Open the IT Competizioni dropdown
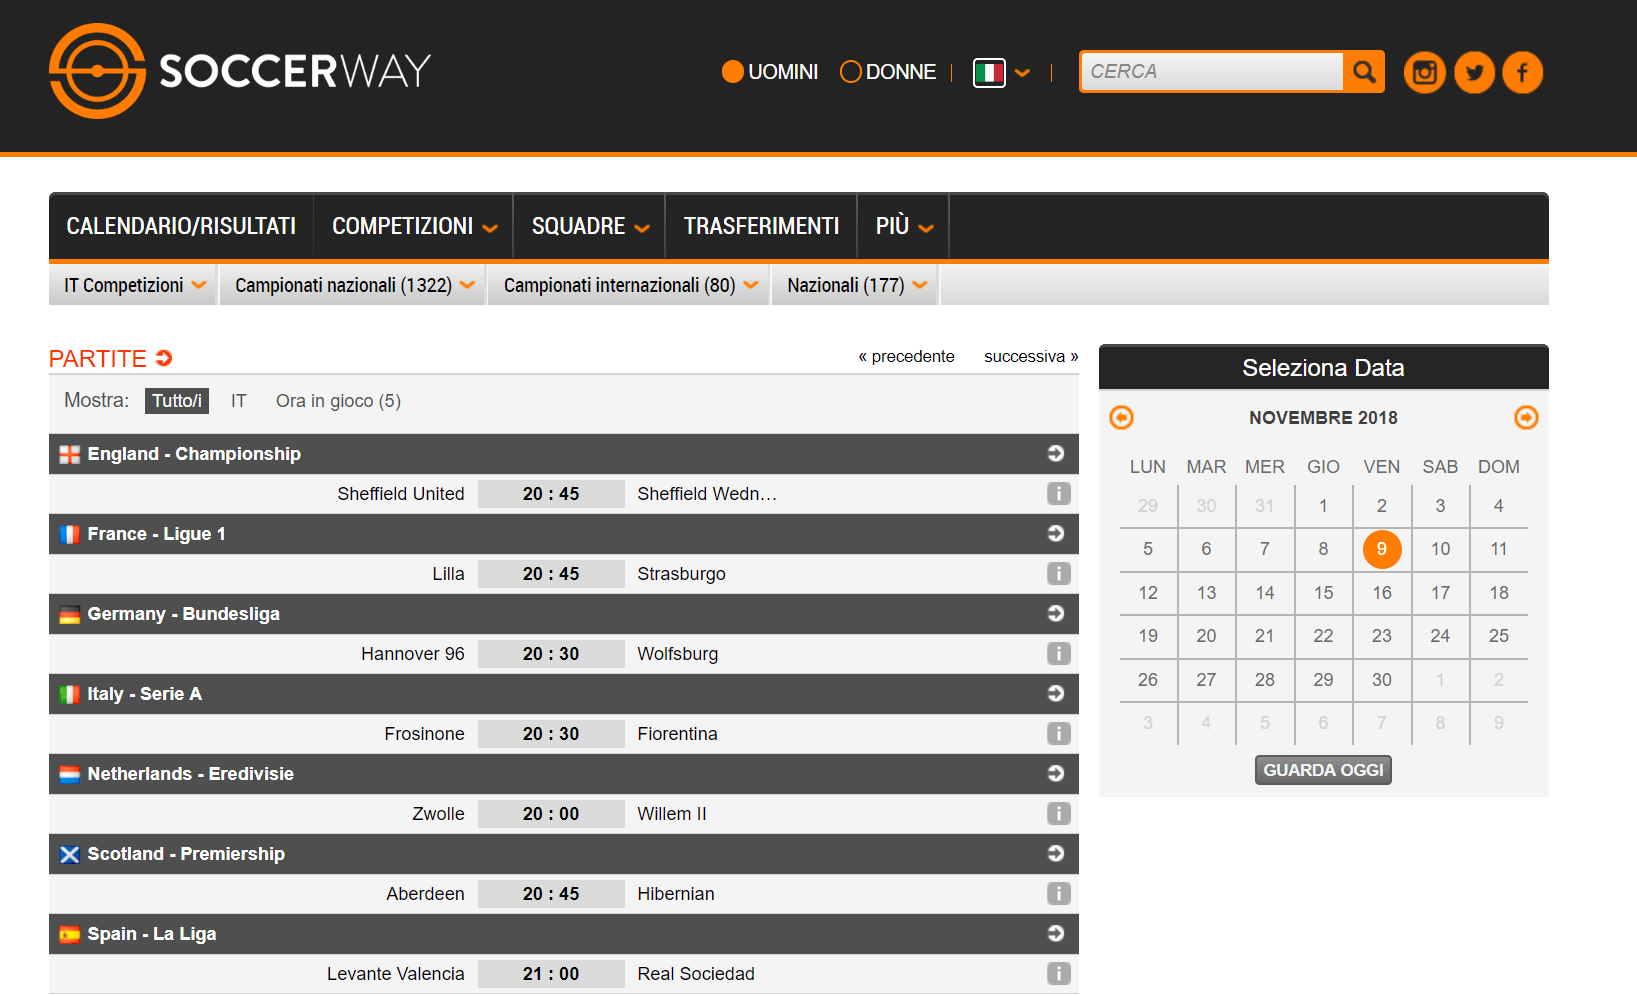 tap(134, 285)
